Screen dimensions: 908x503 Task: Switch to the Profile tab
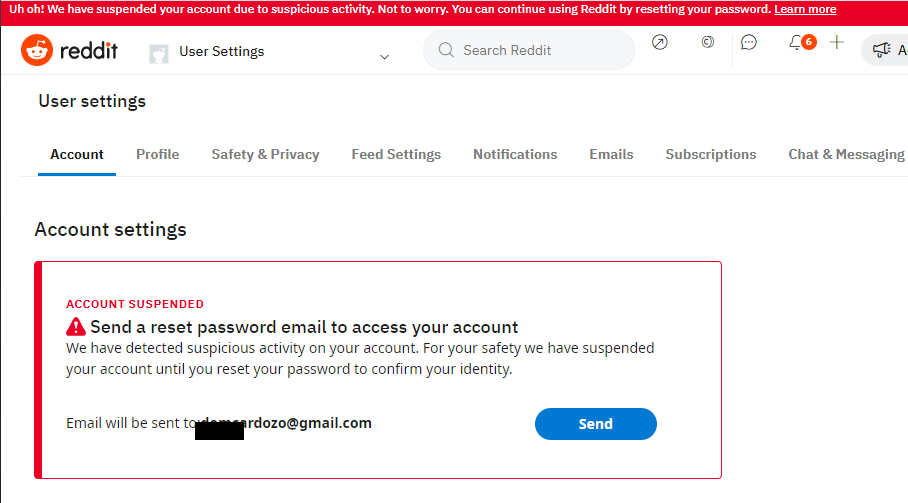click(158, 155)
